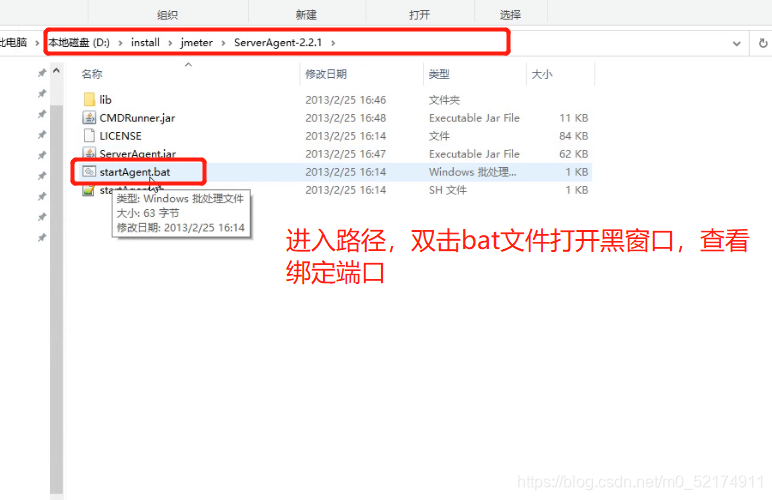Click date 2013/2/25 16:46 of lib
Image resolution: width=772 pixels, height=500 pixels.
click(x=346, y=100)
